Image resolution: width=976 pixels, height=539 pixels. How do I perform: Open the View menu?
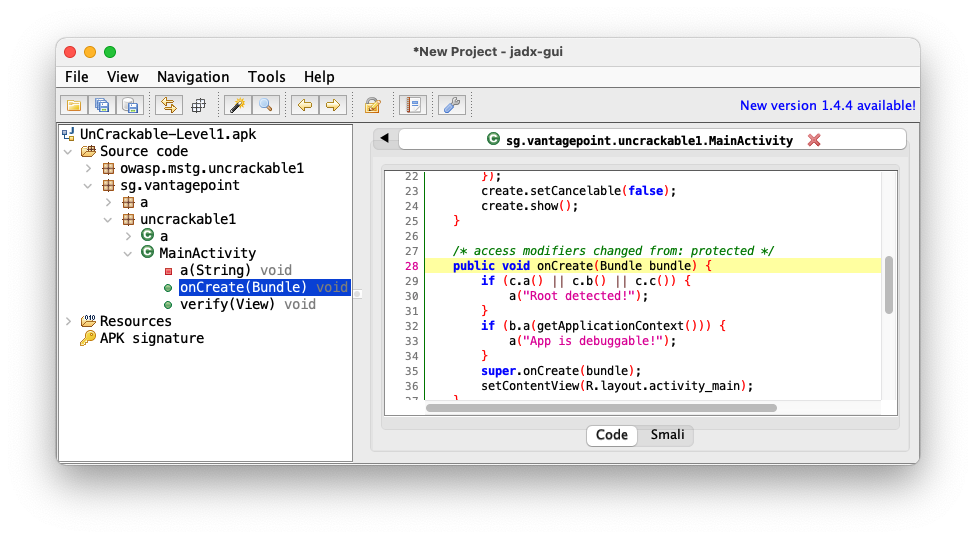pyautogui.click(x=123, y=77)
